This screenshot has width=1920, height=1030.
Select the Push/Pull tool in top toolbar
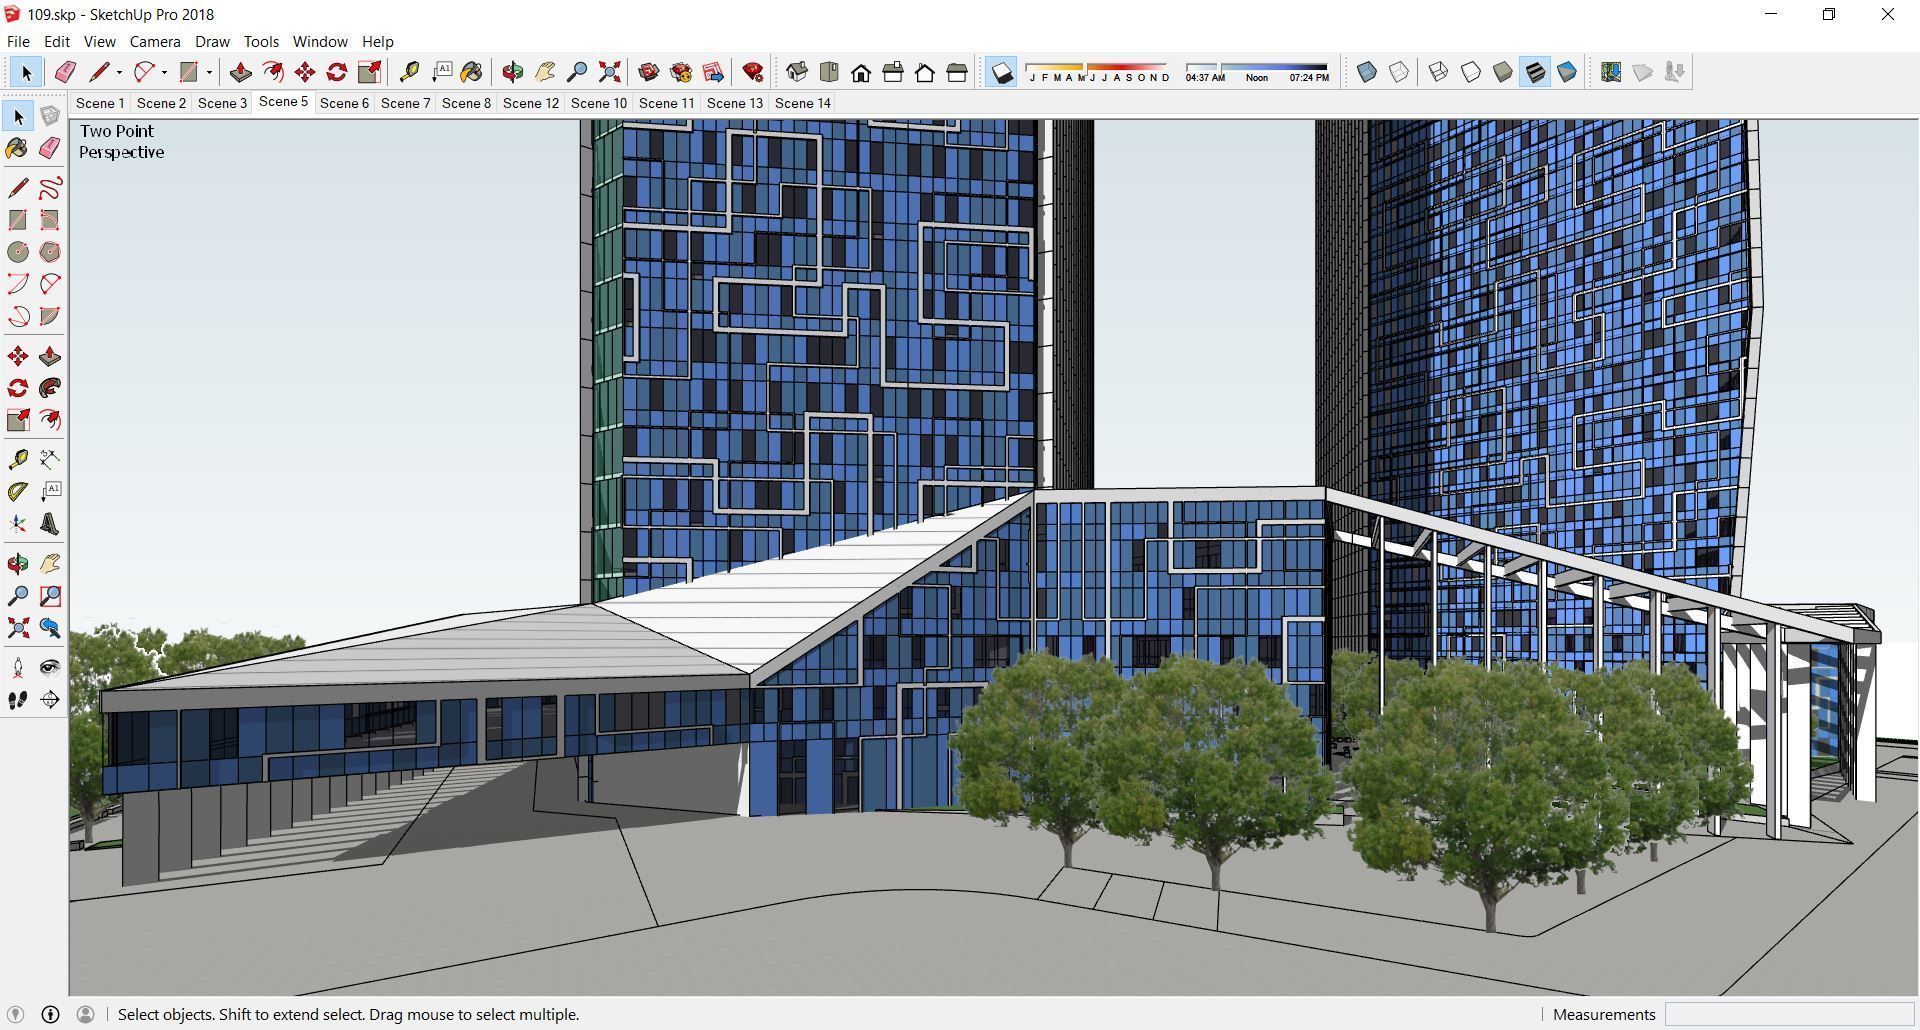pyautogui.click(x=240, y=72)
